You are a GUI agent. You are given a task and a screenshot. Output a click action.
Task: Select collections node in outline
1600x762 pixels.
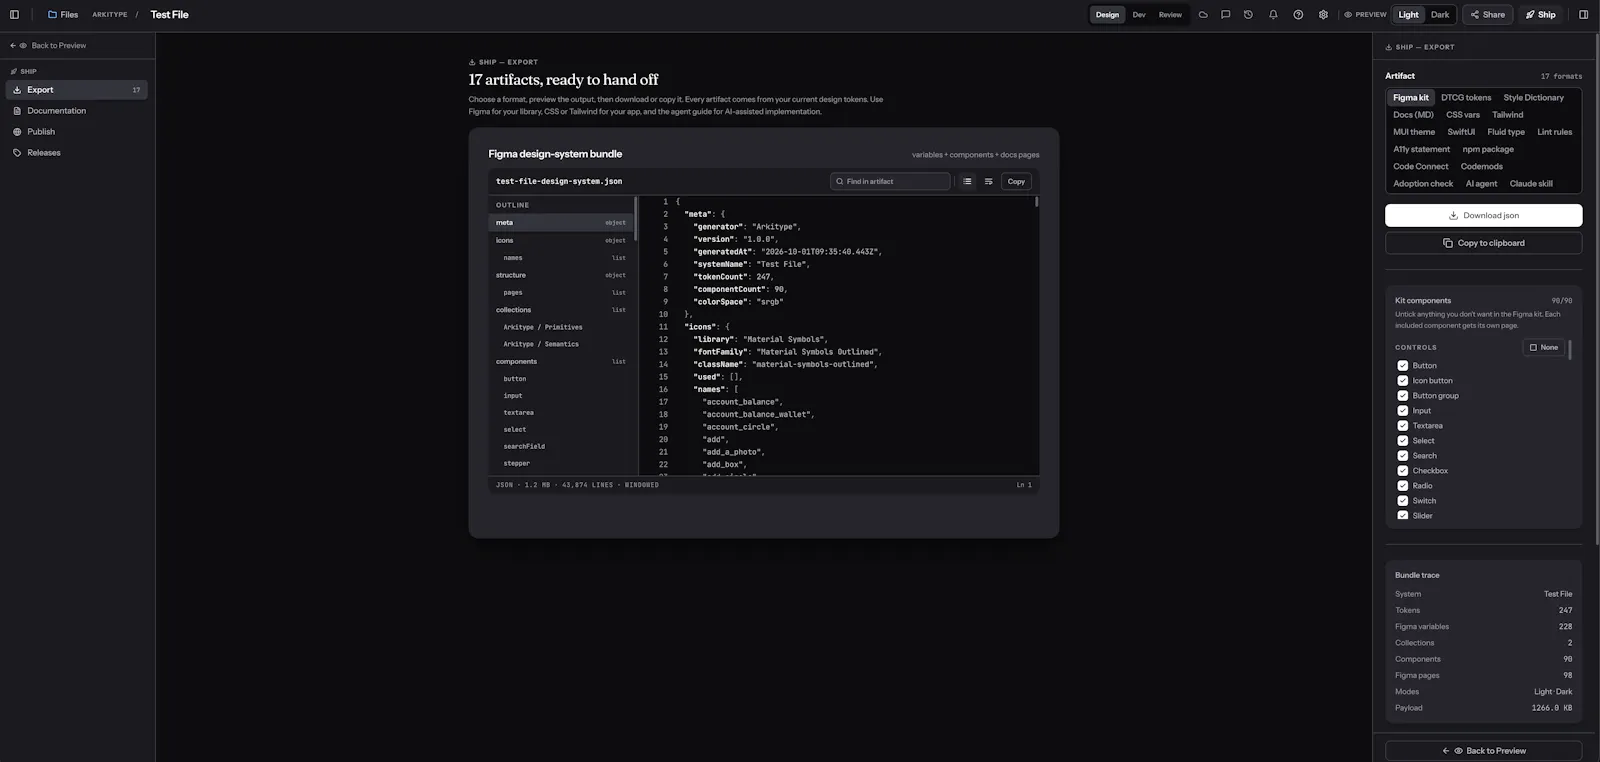tap(561, 310)
